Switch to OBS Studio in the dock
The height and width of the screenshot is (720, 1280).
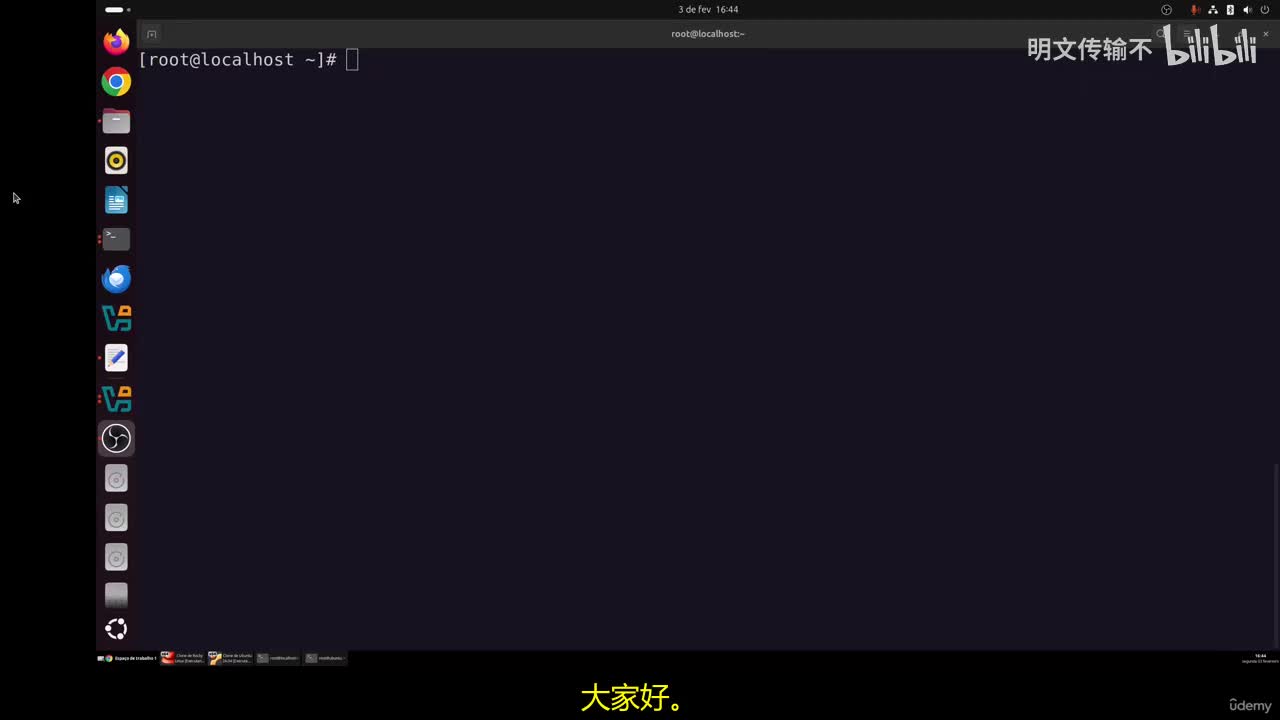tap(116, 438)
